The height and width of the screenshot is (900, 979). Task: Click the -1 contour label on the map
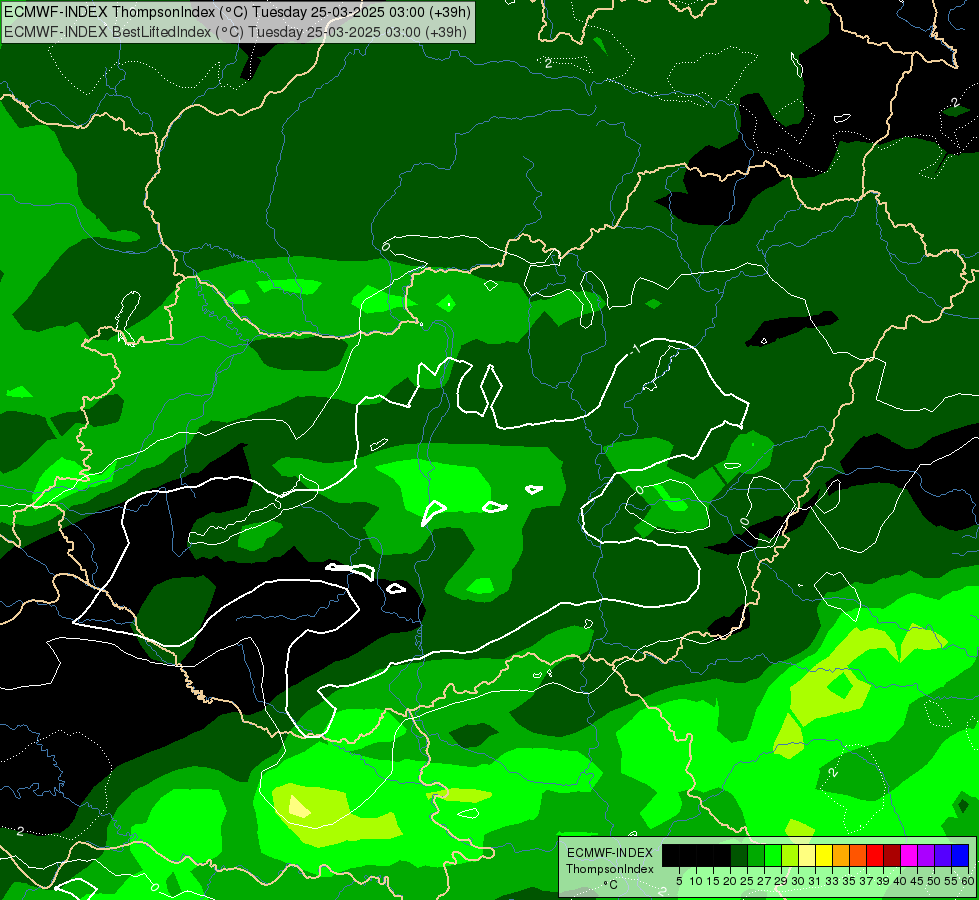[x=634, y=350]
